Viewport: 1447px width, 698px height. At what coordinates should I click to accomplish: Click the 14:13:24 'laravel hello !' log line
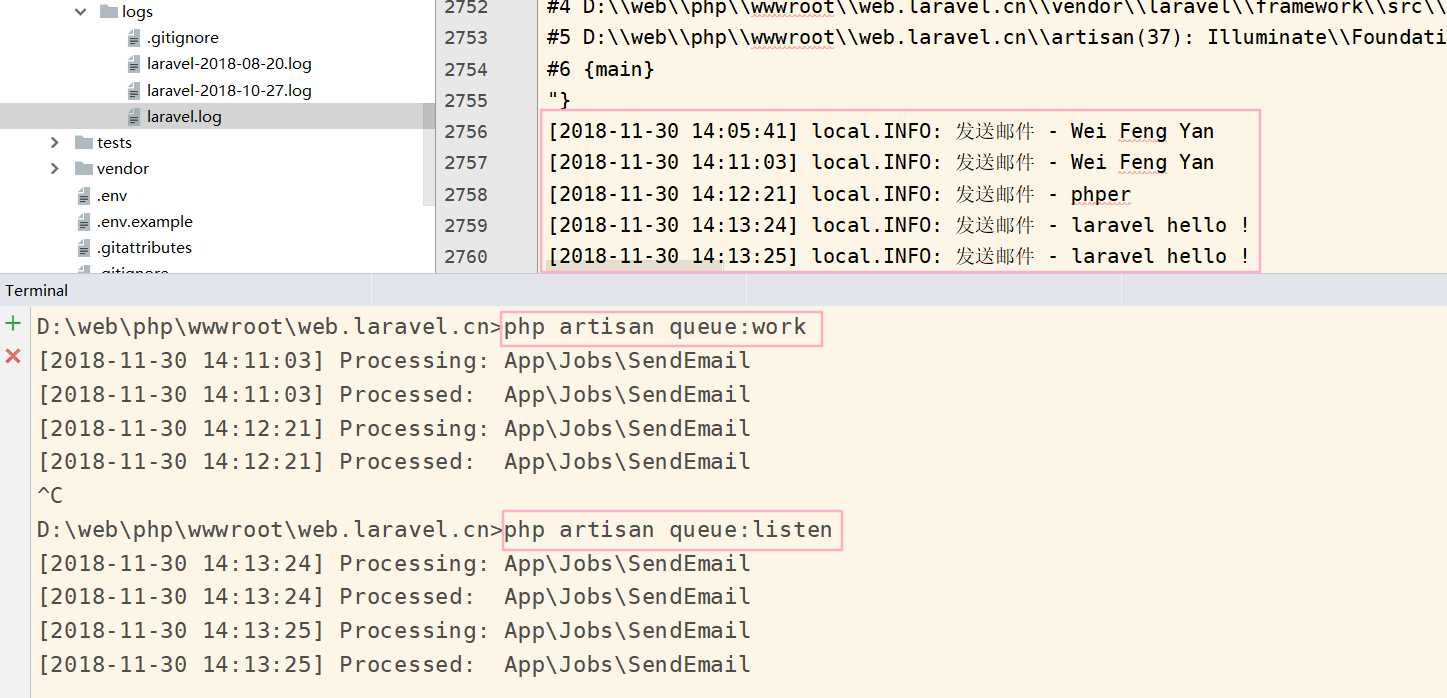(x=899, y=225)
